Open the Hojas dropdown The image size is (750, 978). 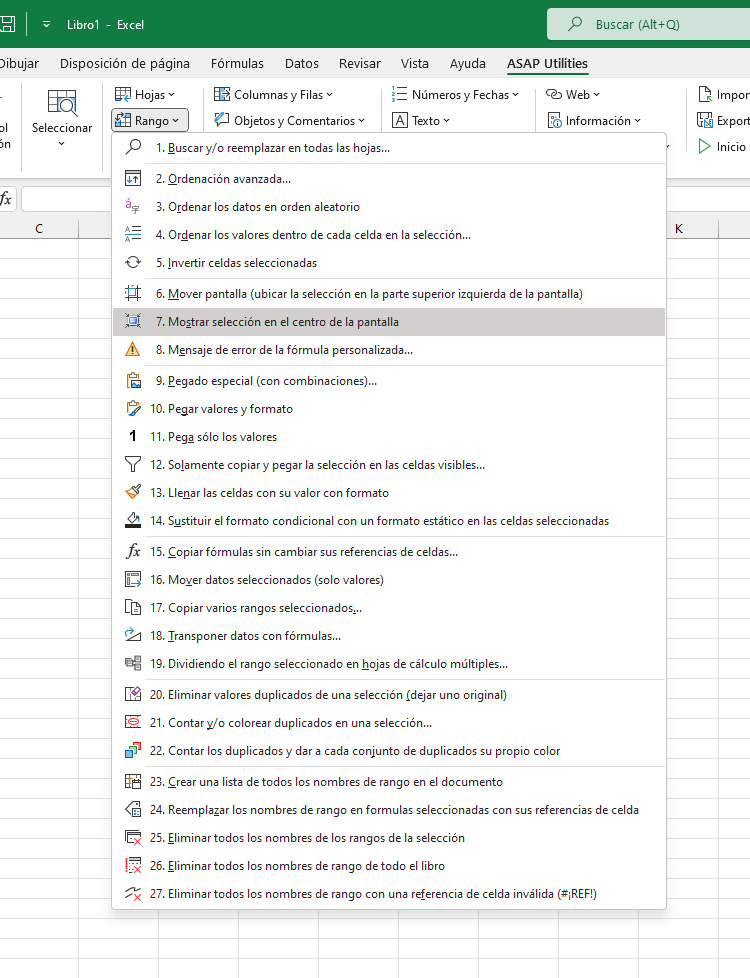[x=145, y=94]
